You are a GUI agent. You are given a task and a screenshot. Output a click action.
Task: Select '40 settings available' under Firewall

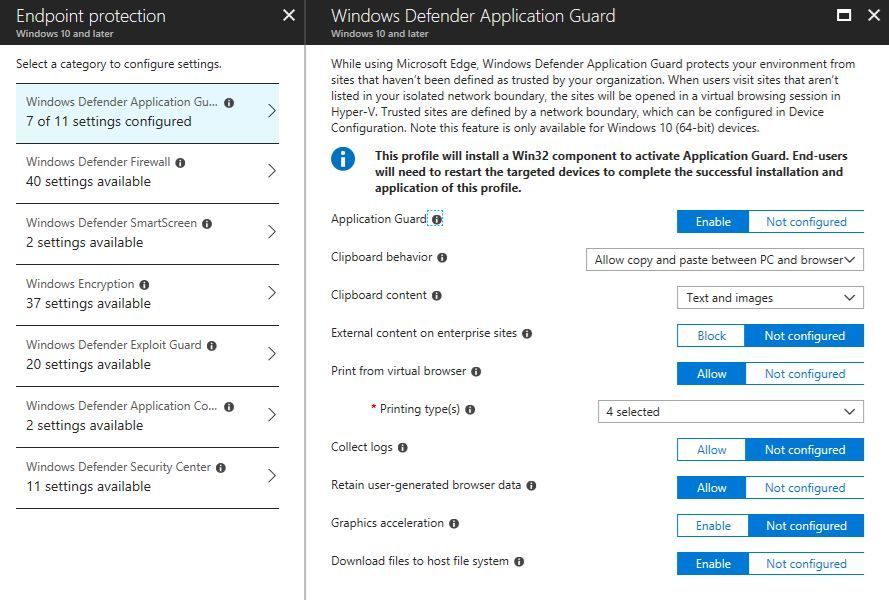[88, 181]
